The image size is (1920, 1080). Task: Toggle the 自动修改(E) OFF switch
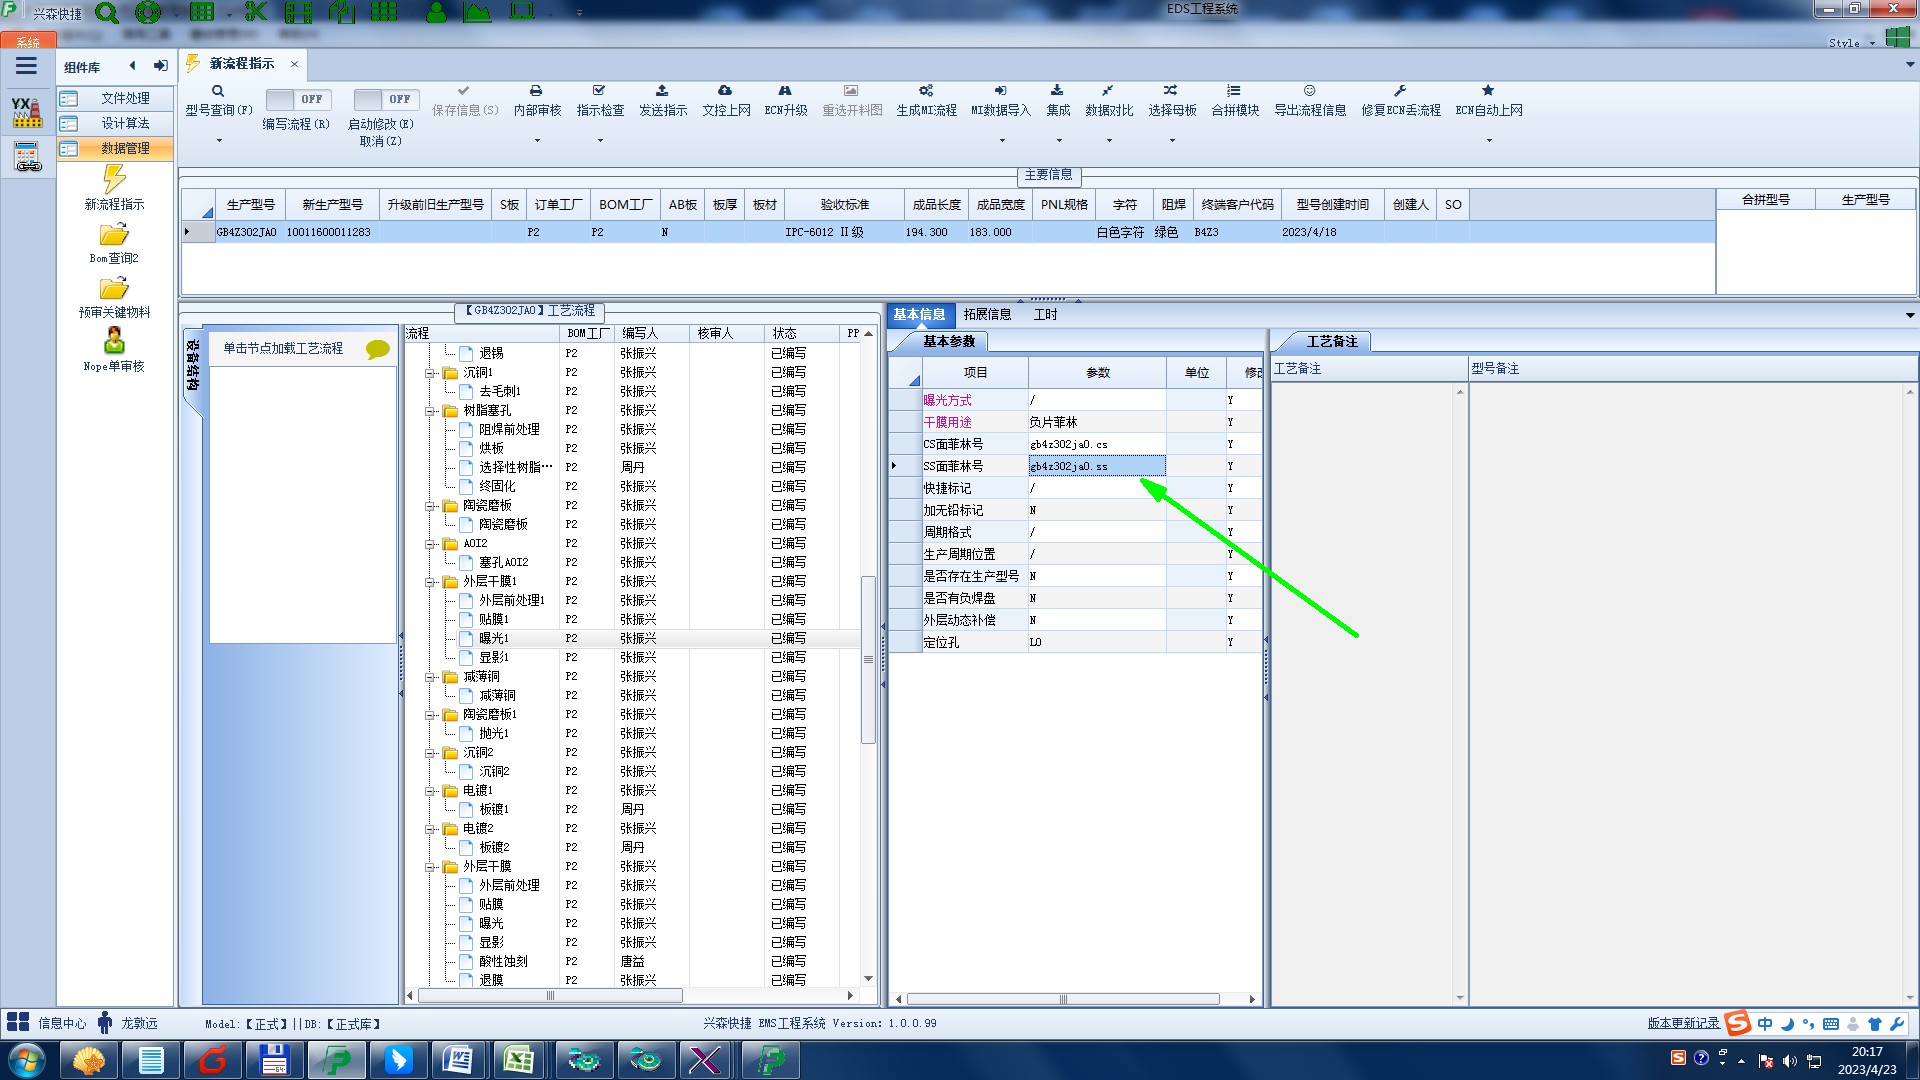[x=386, y=99]
